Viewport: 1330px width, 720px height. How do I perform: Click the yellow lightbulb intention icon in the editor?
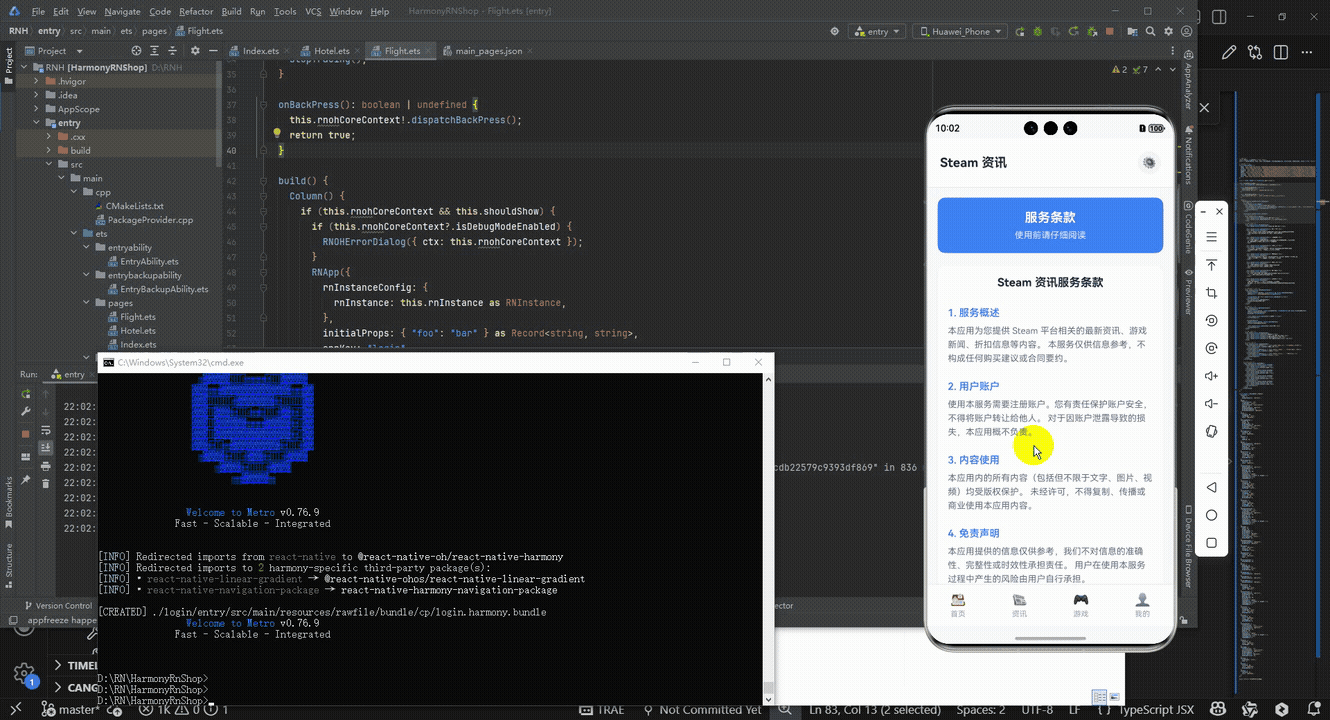pyautogui.click(x=277, y=133)
